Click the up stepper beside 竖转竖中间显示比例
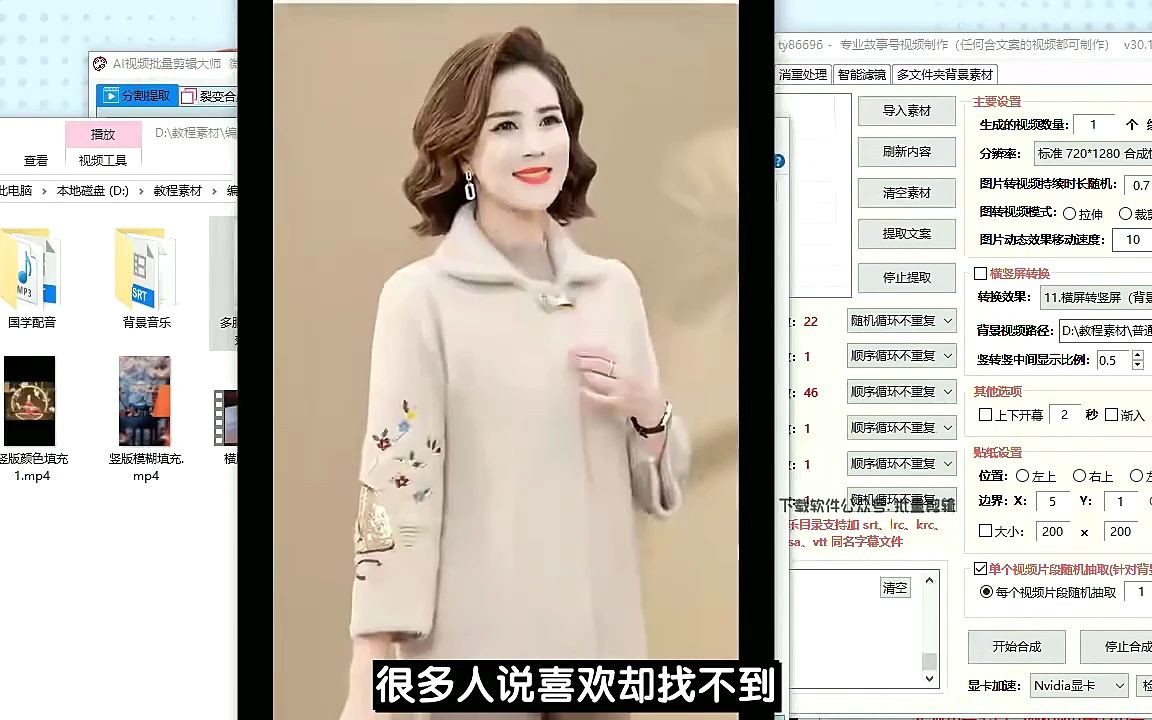 pyautogui.click(x=1138, y=355)
